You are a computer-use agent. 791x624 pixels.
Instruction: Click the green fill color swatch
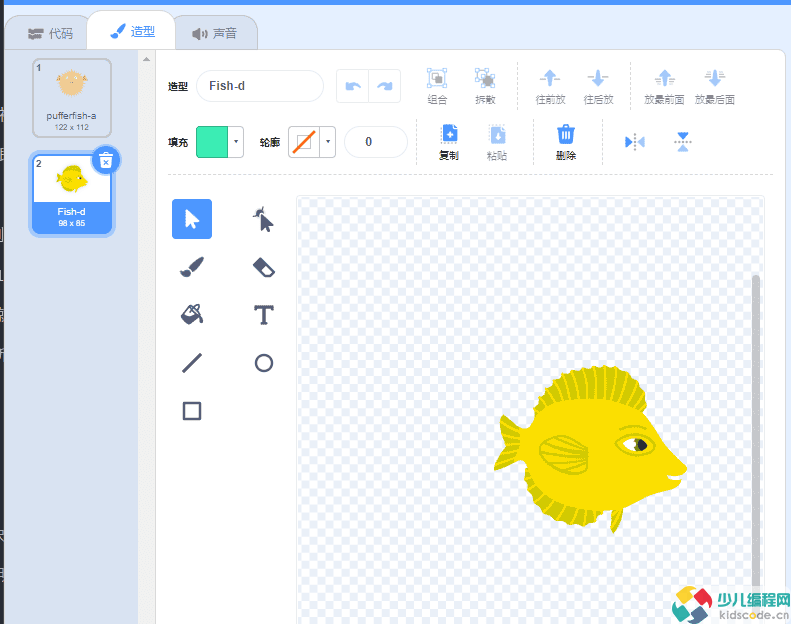212,142
